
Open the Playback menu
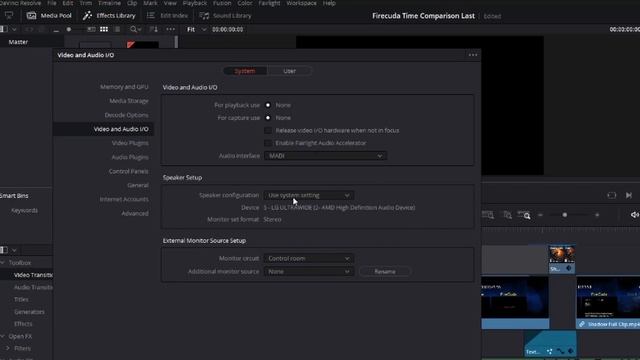tap(195, 3)
